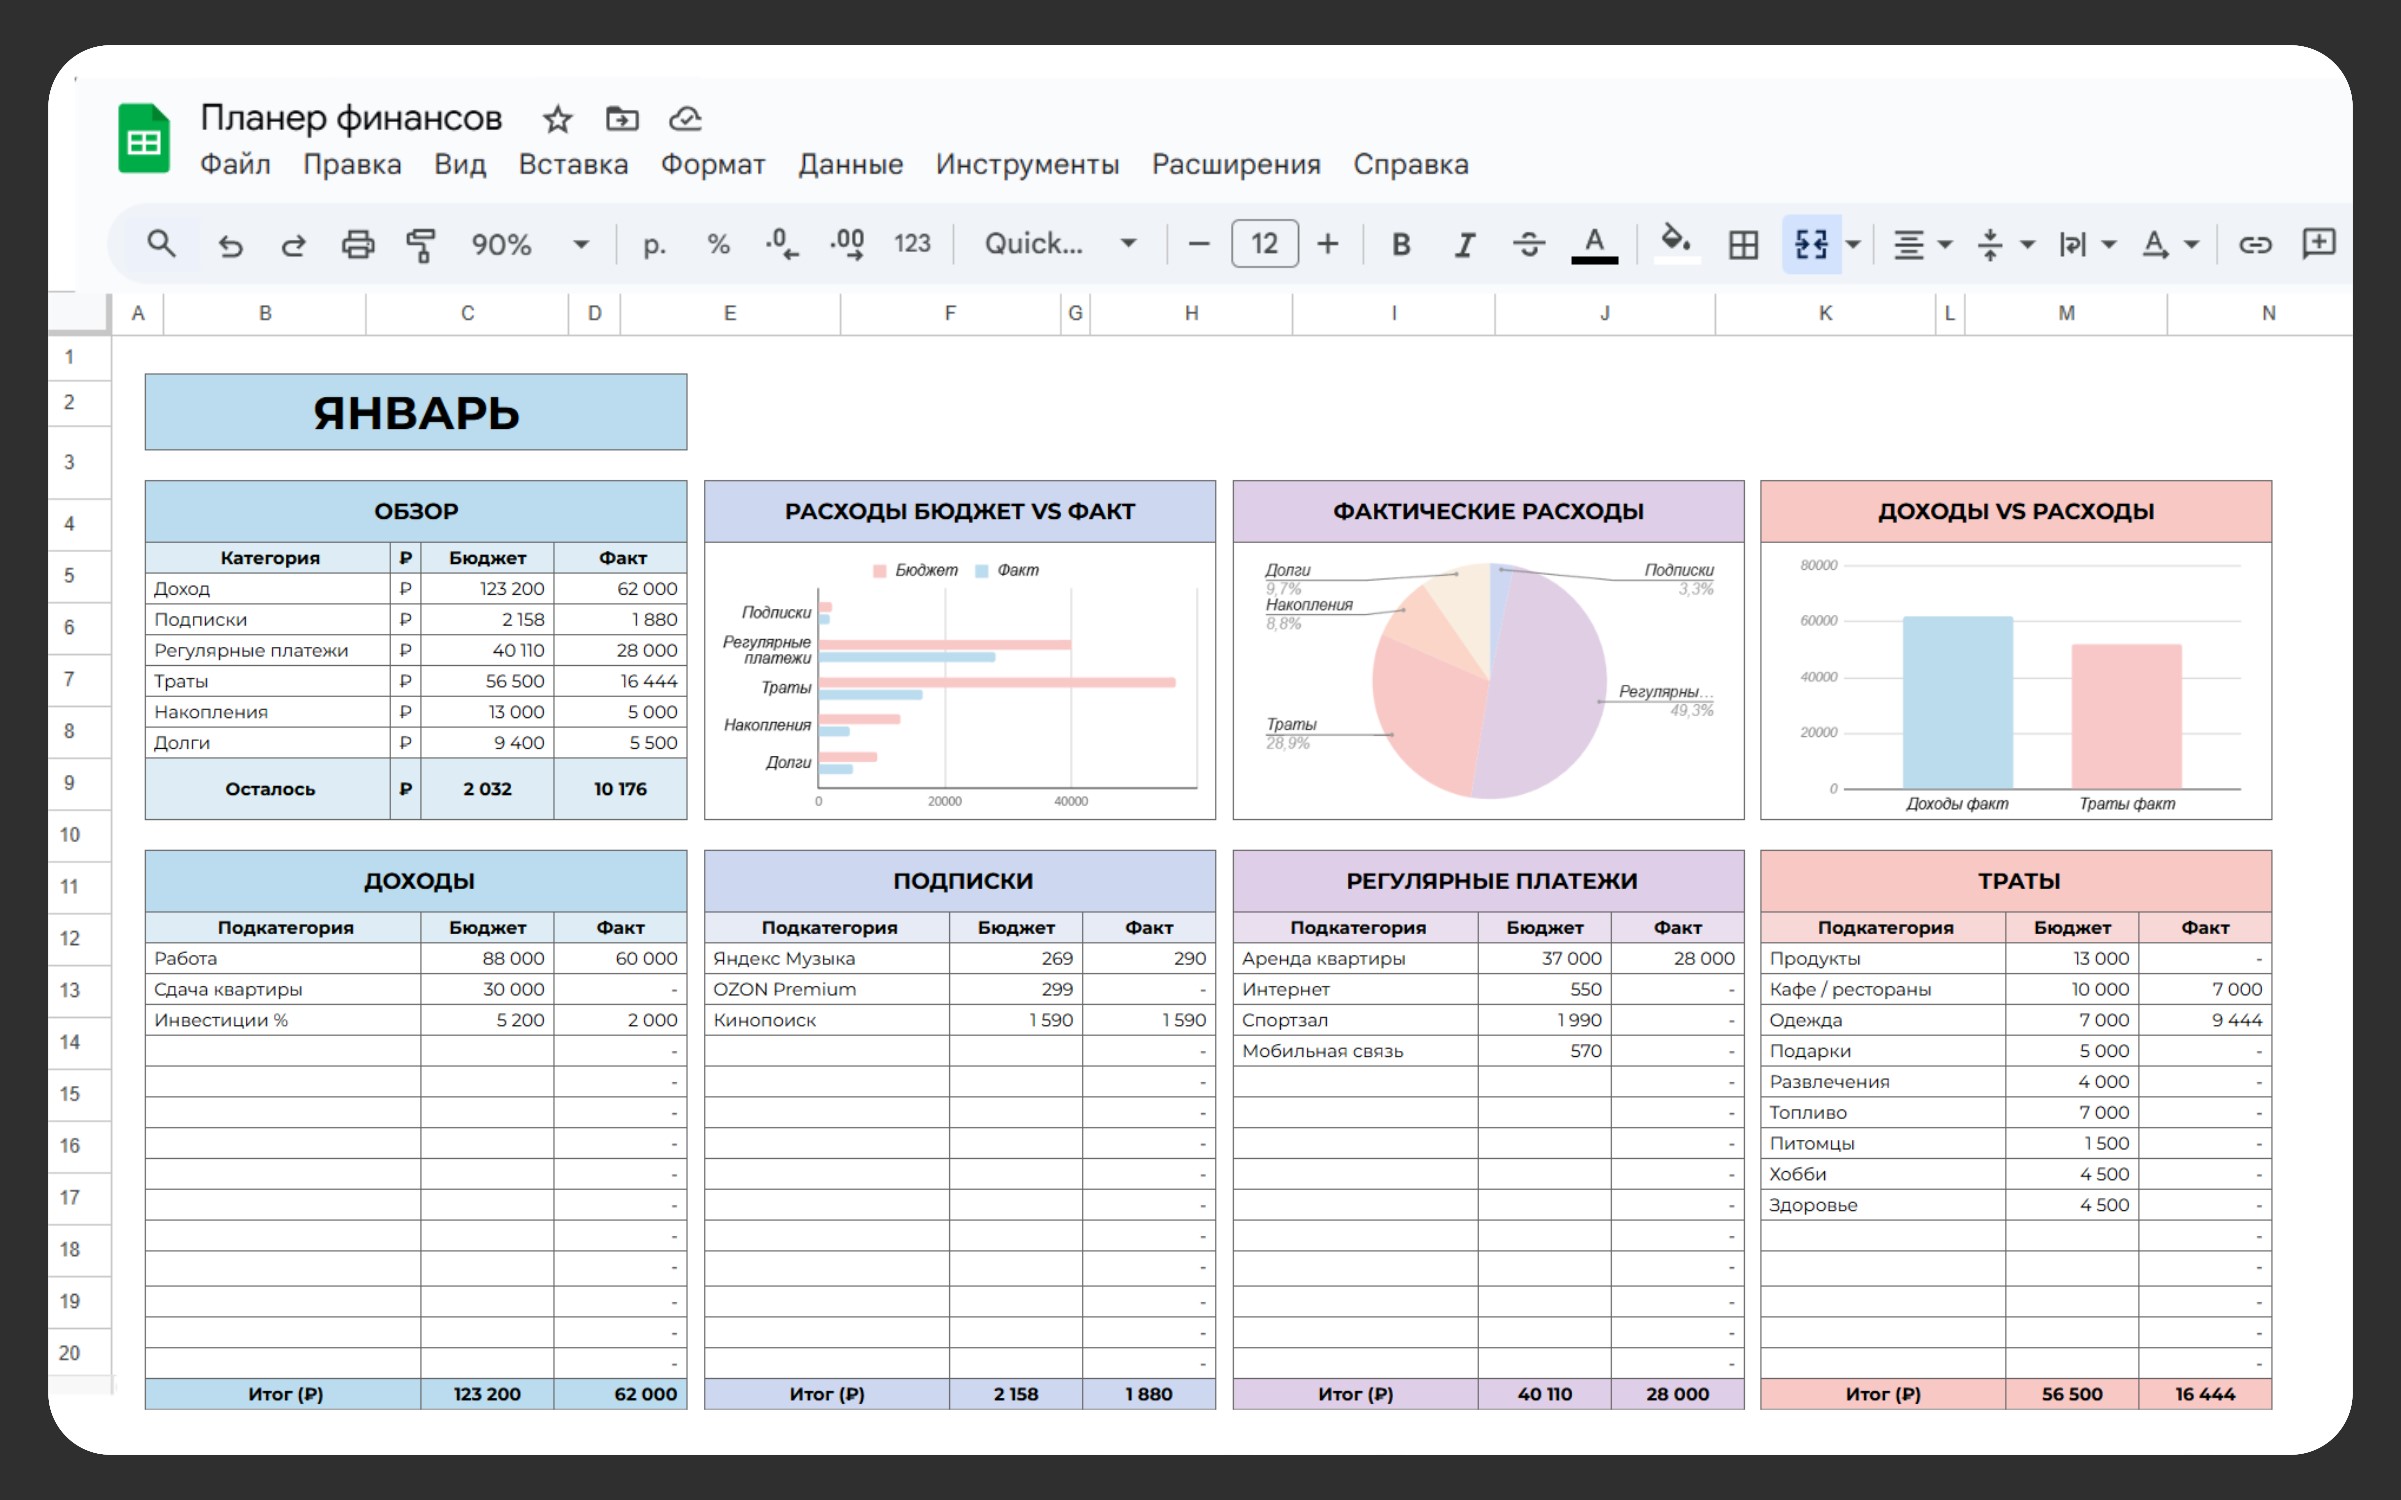
Task: Star the Планер финансов document
Action: (x=557, y=119)
